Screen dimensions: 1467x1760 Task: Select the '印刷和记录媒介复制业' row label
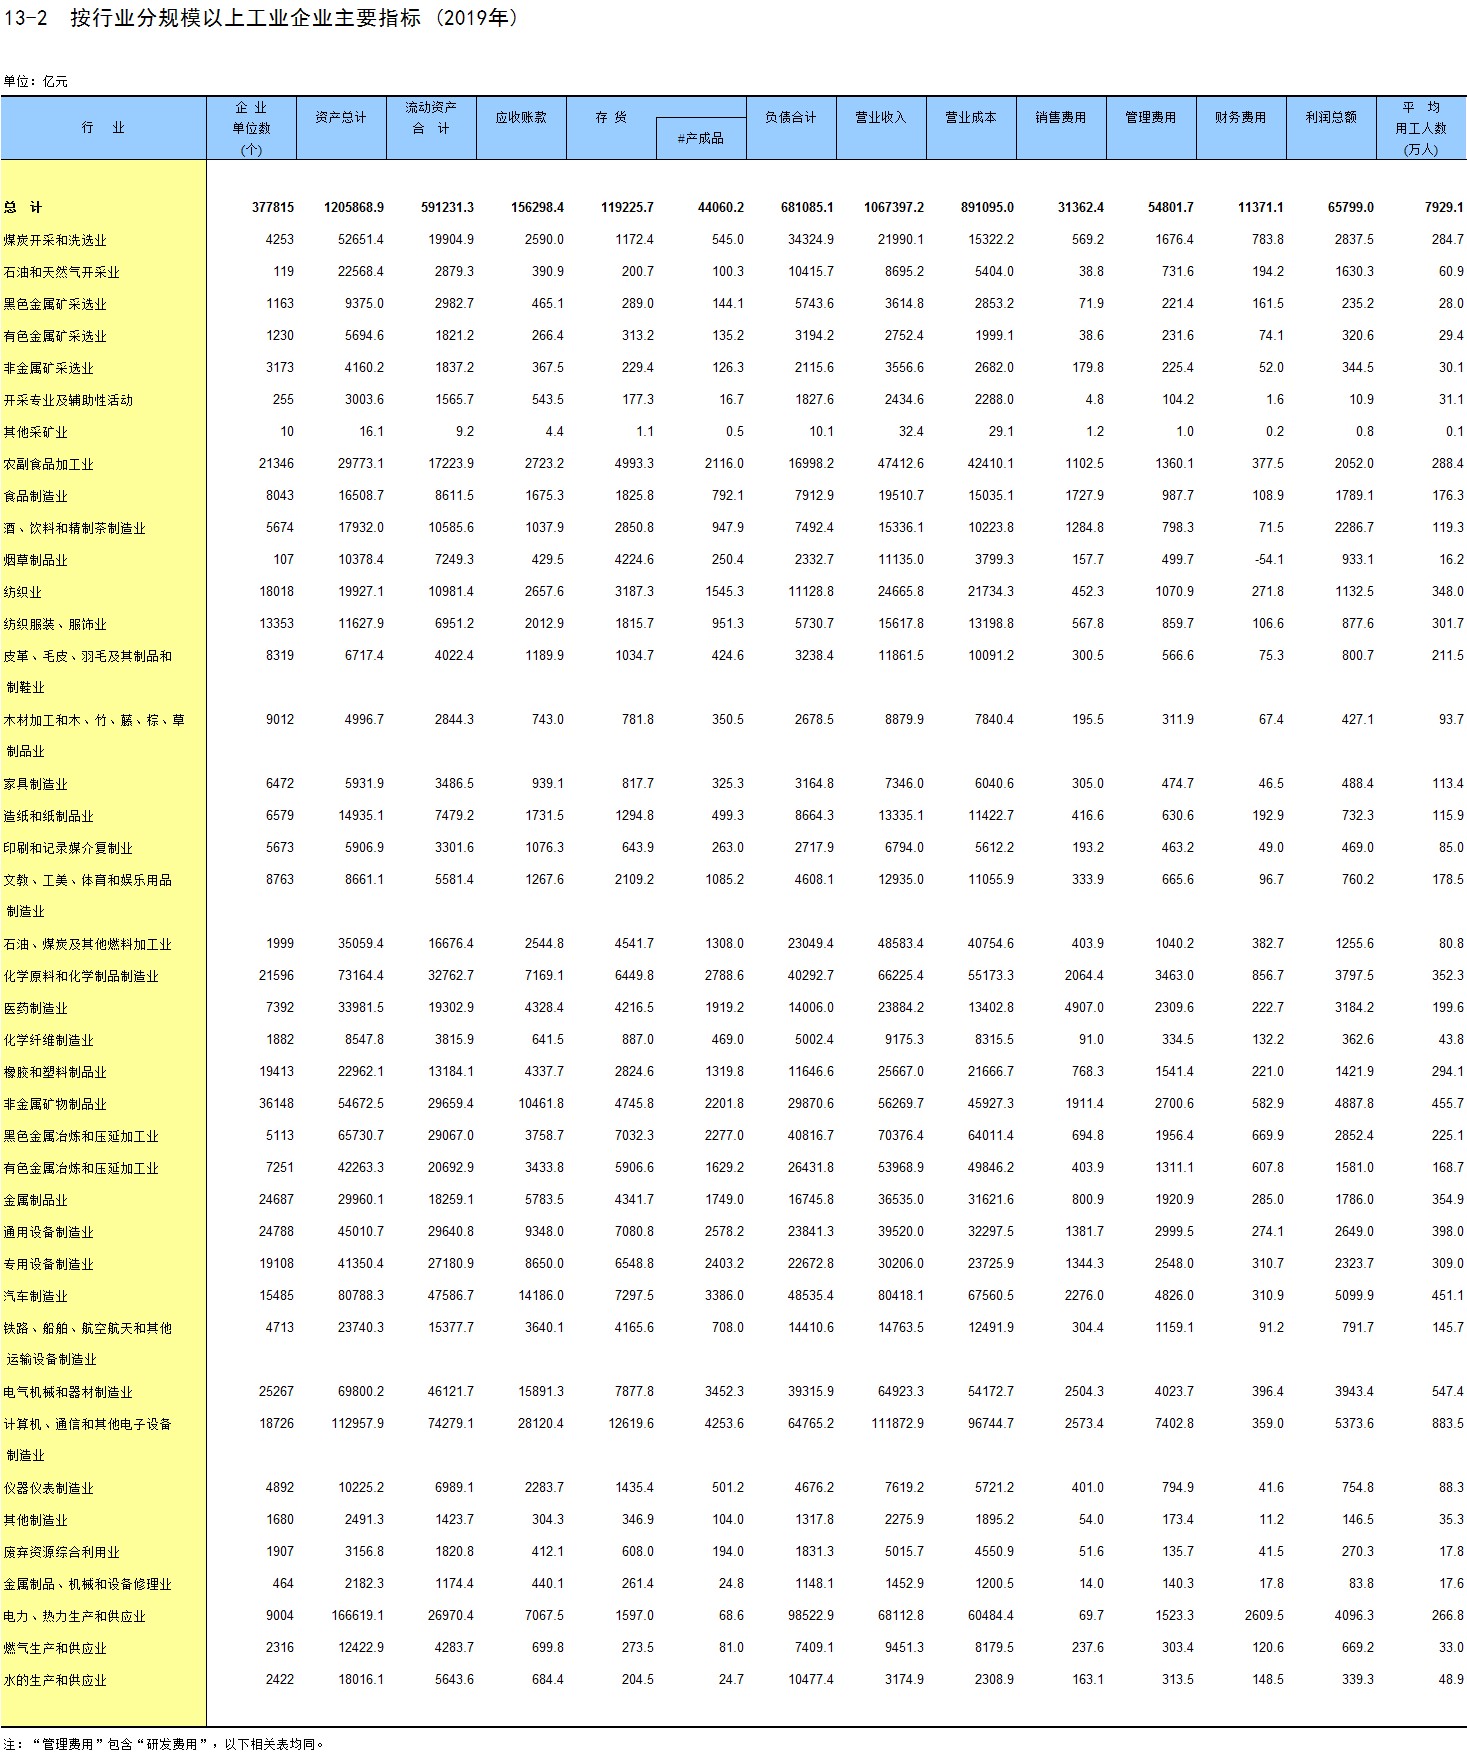coord(68,848)
